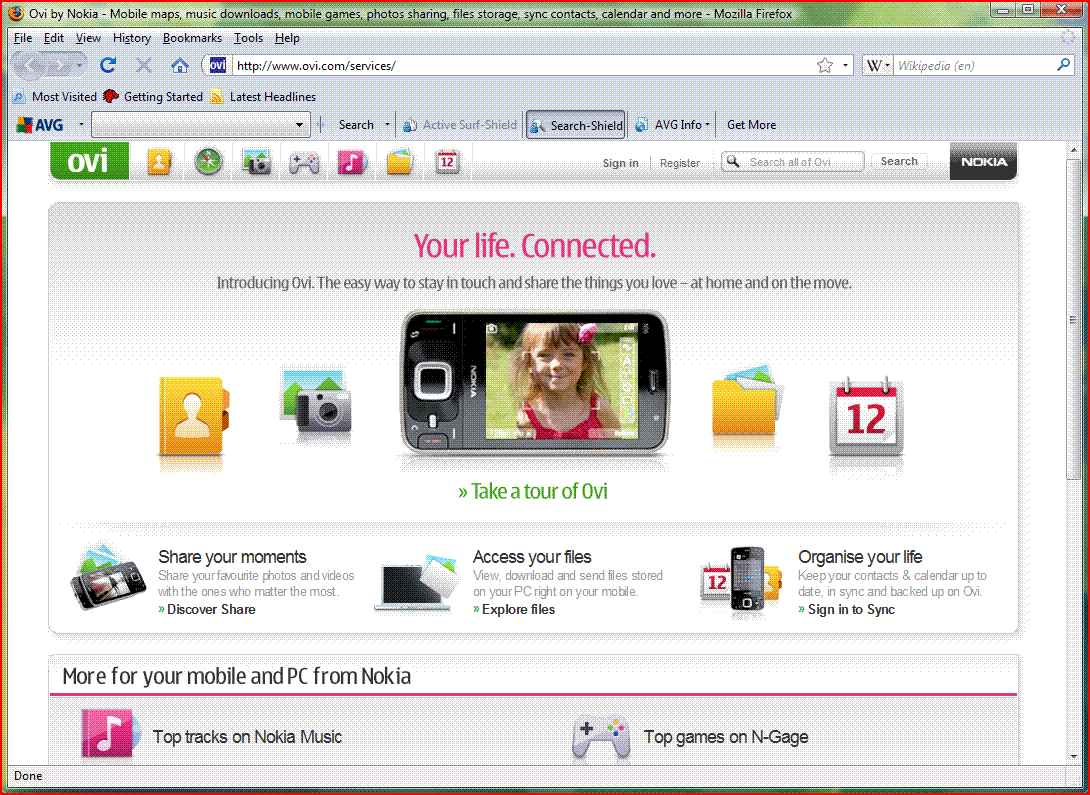Image resolution: width=1090 pixels, height=795 pixels.
Task: Open the Share photos icon in Ovi navigation
Action: pyautogui.click(x=257, y=163)
